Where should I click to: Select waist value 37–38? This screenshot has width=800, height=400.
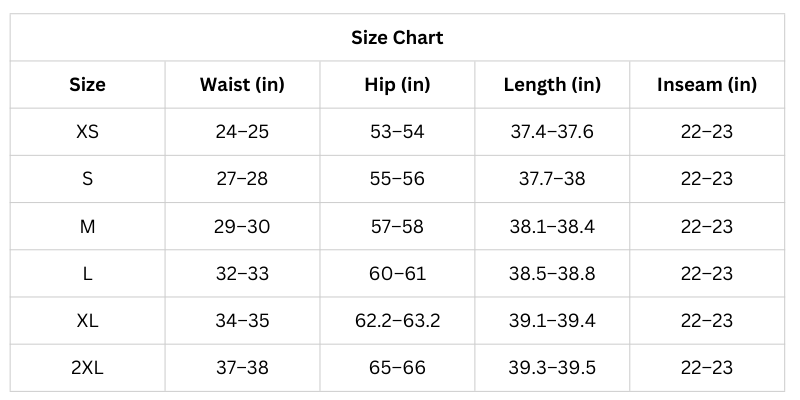coord(242,368)
